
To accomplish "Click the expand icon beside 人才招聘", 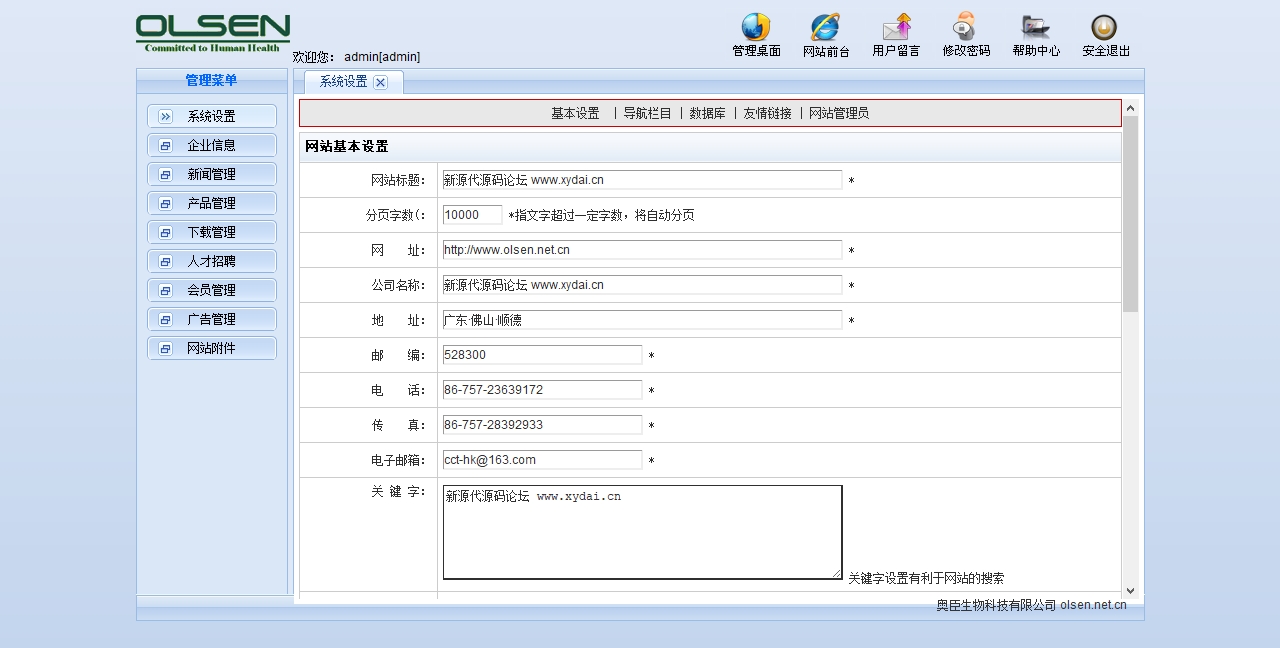I will [x=166, y=262].
